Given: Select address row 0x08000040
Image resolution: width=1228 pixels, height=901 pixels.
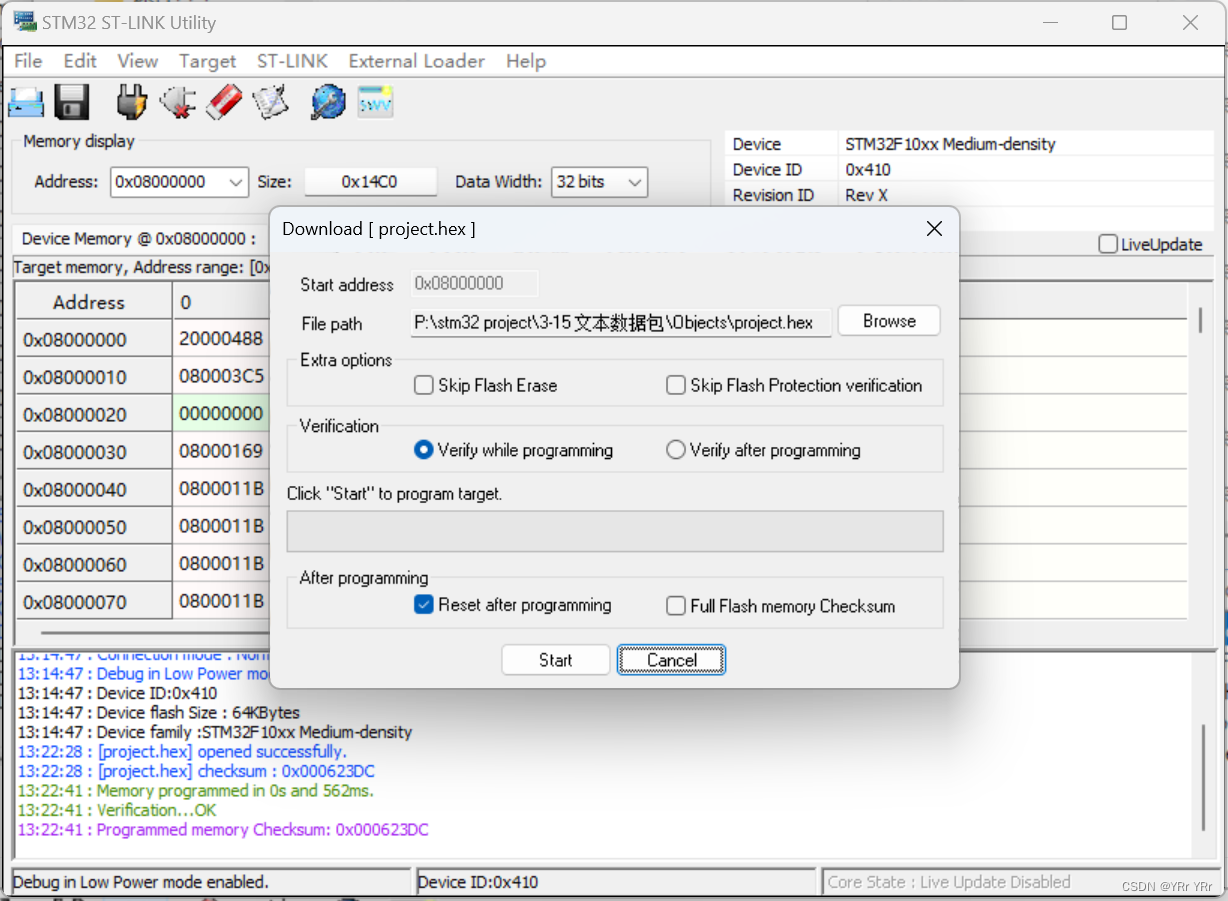Looking at the screenshot, I should [x=94, y=490].
